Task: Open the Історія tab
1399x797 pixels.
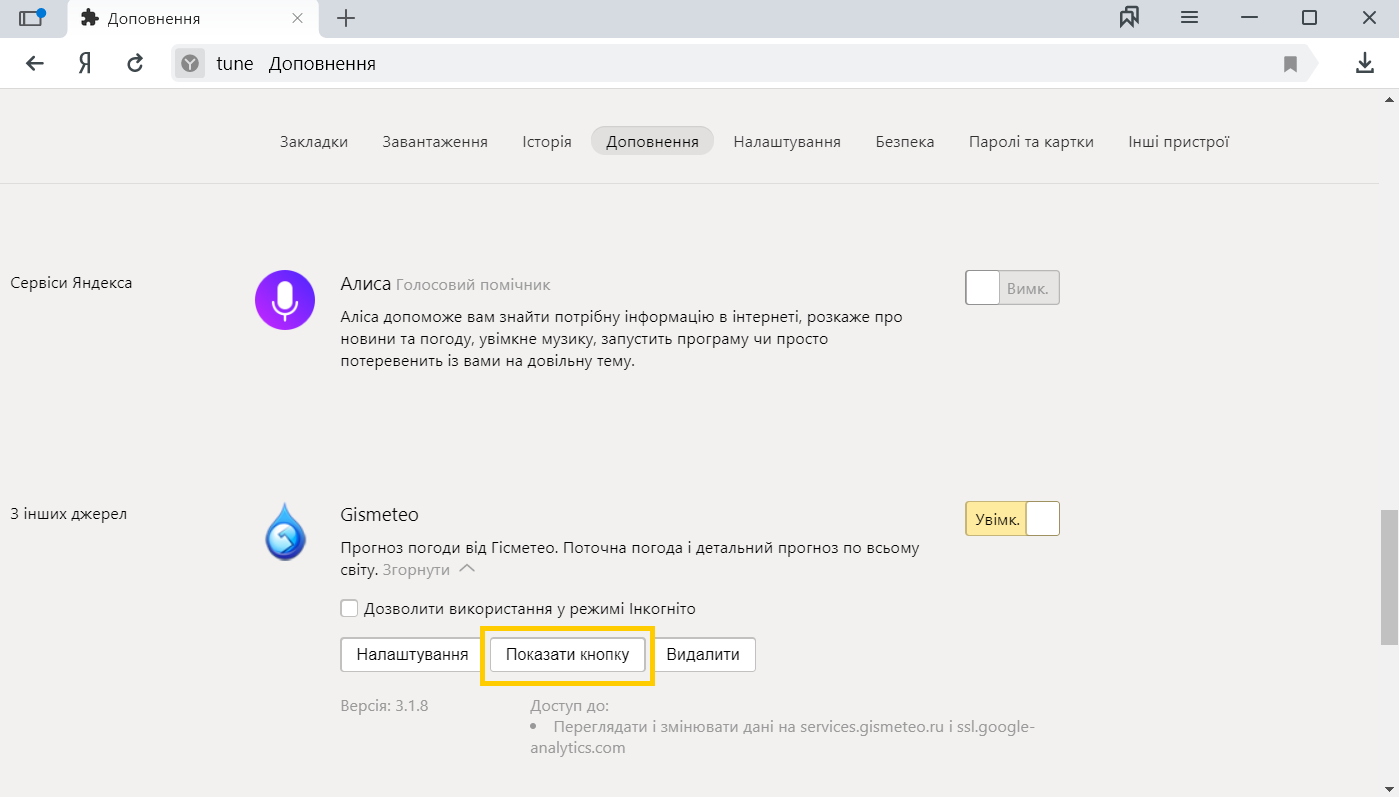Action: click(x=547, y=142)
